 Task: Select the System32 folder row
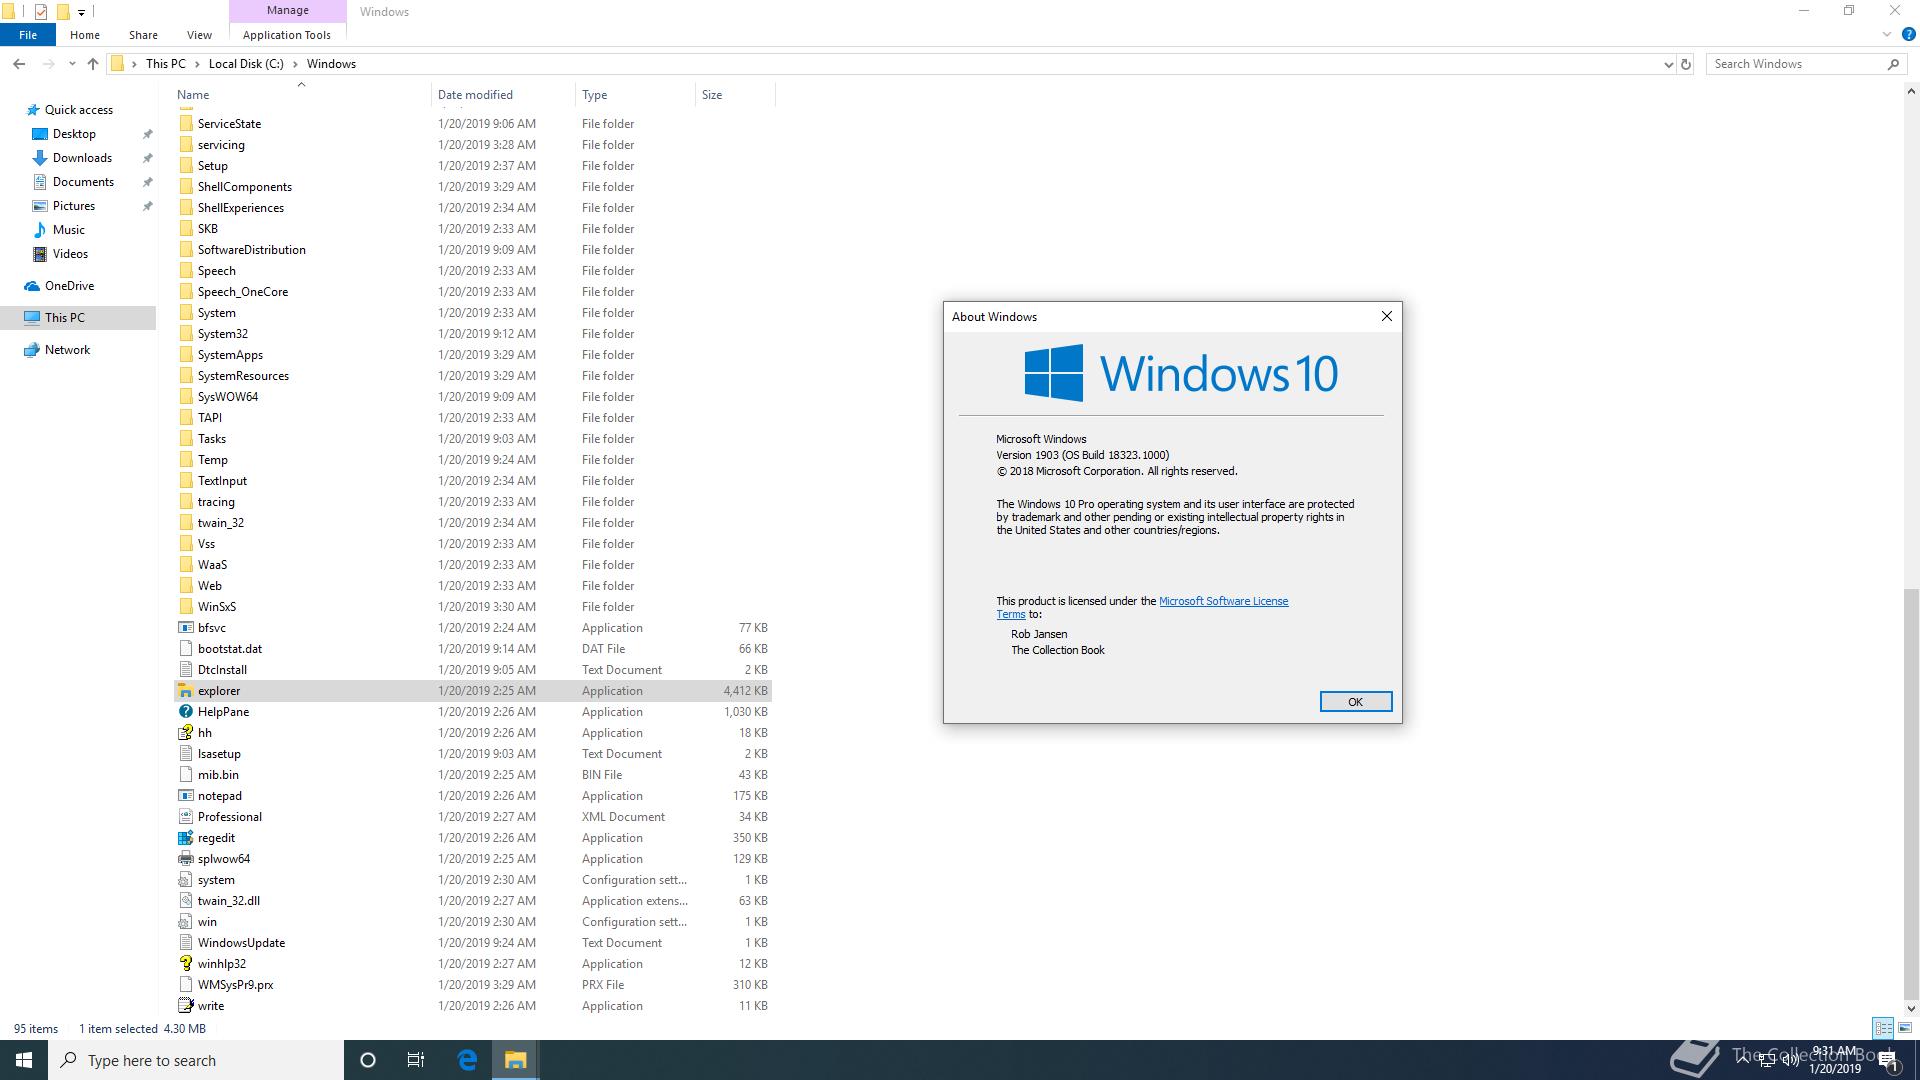point(472,334)
